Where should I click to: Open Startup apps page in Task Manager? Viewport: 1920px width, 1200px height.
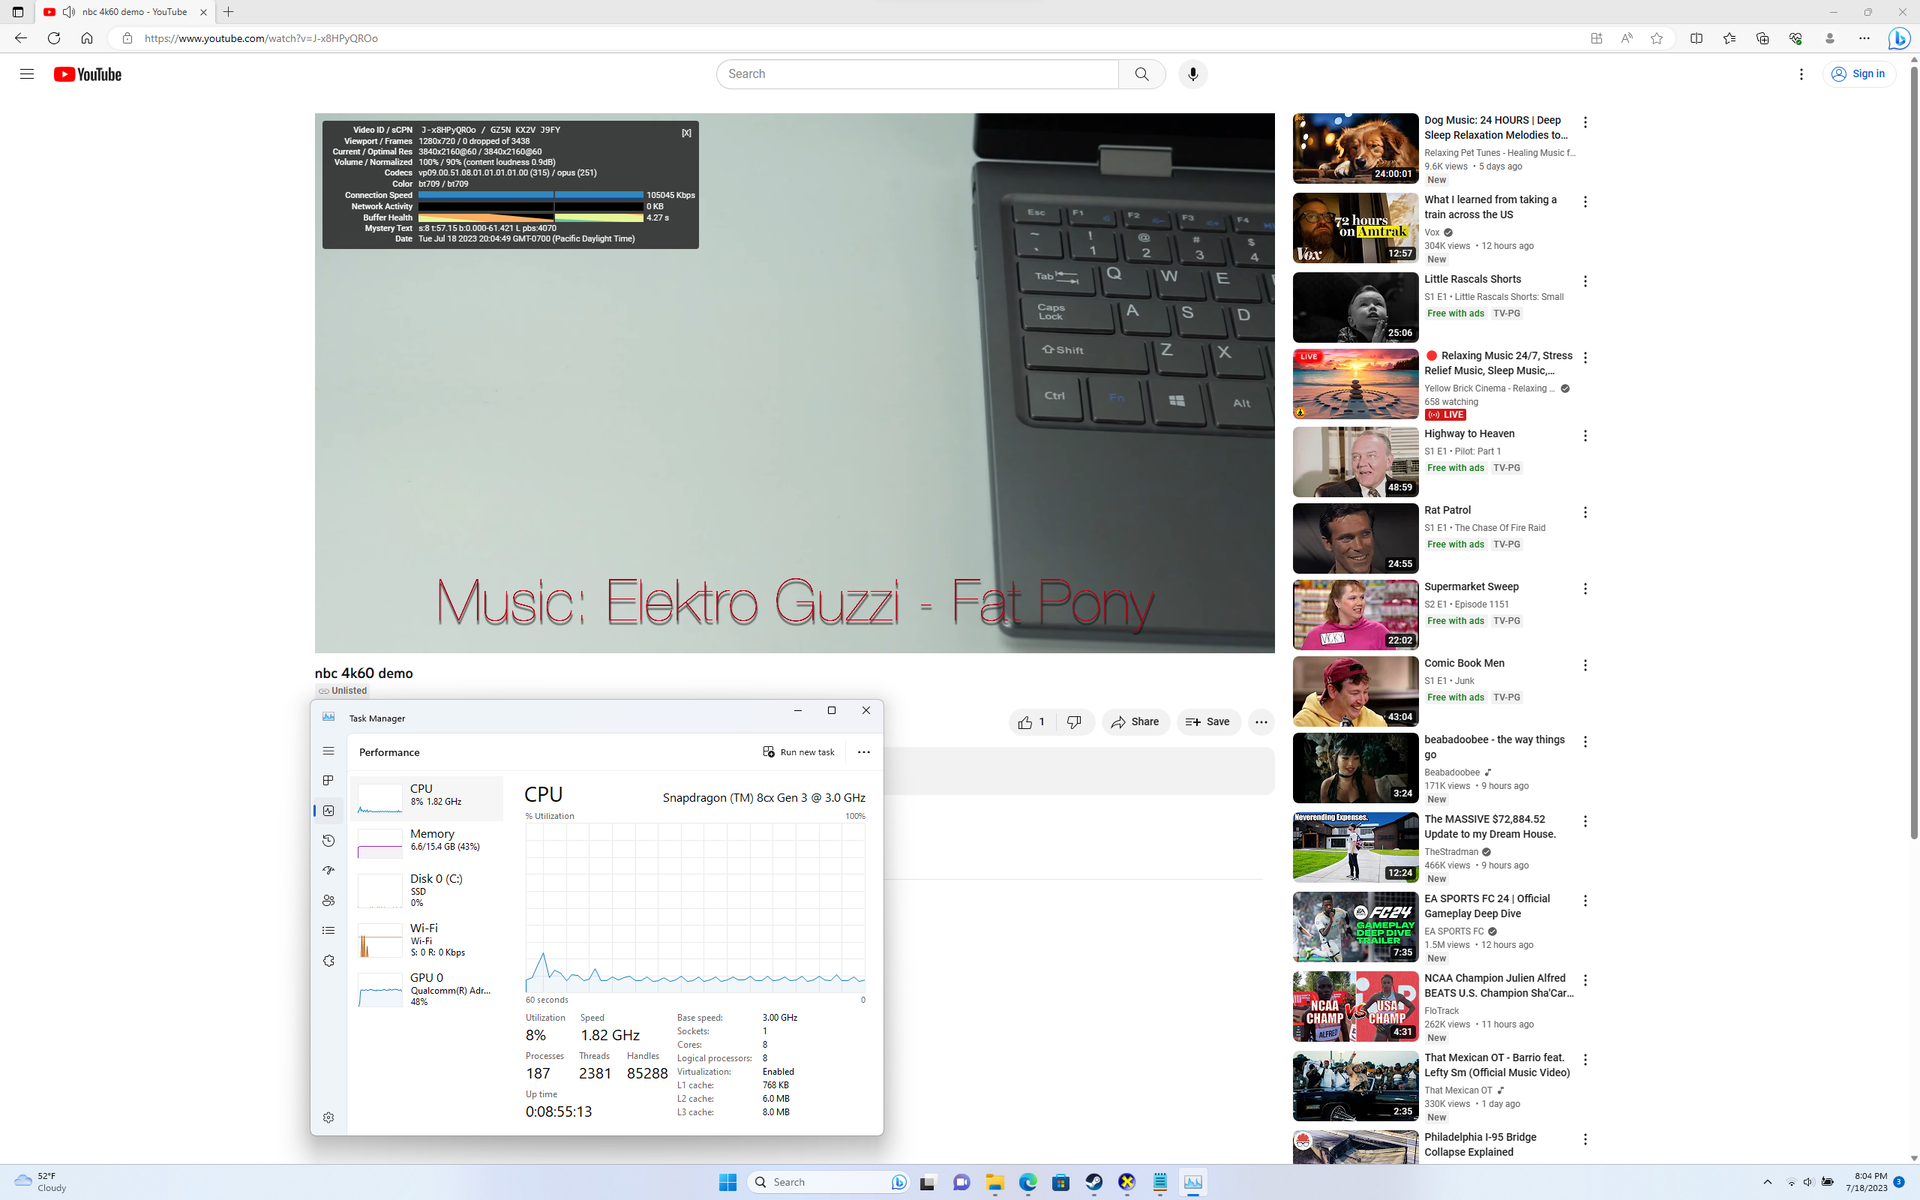tap(328, 871)
